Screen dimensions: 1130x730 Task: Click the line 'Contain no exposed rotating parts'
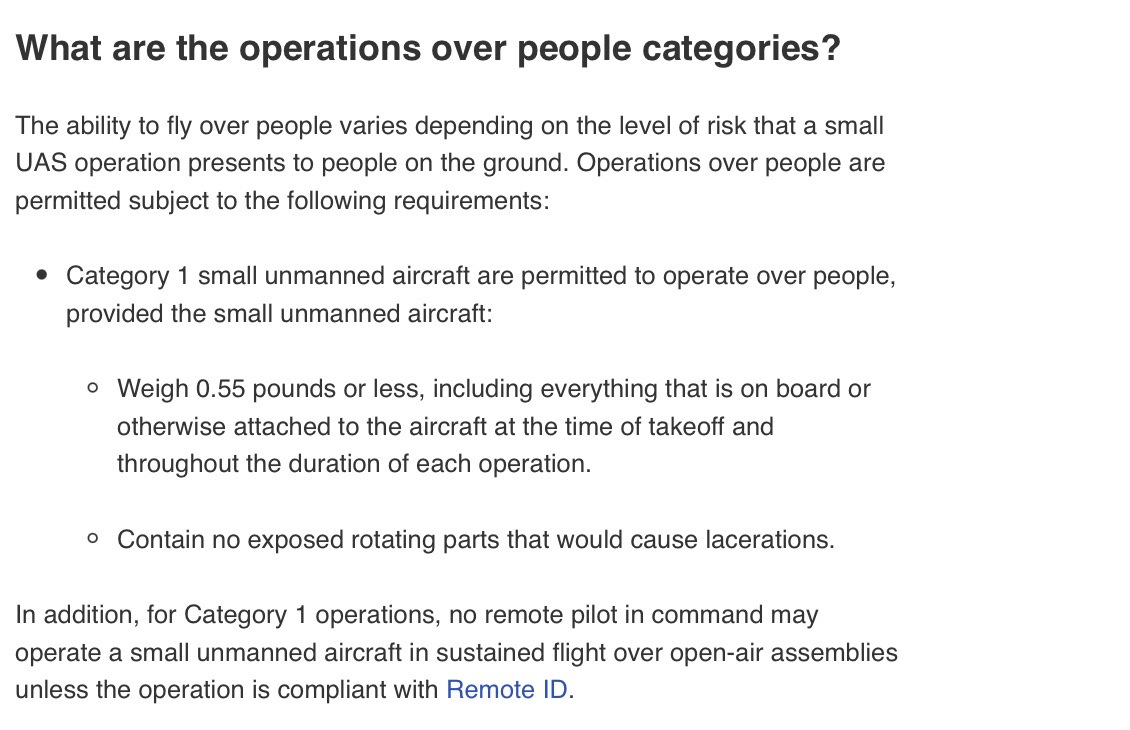click(476, 539)
